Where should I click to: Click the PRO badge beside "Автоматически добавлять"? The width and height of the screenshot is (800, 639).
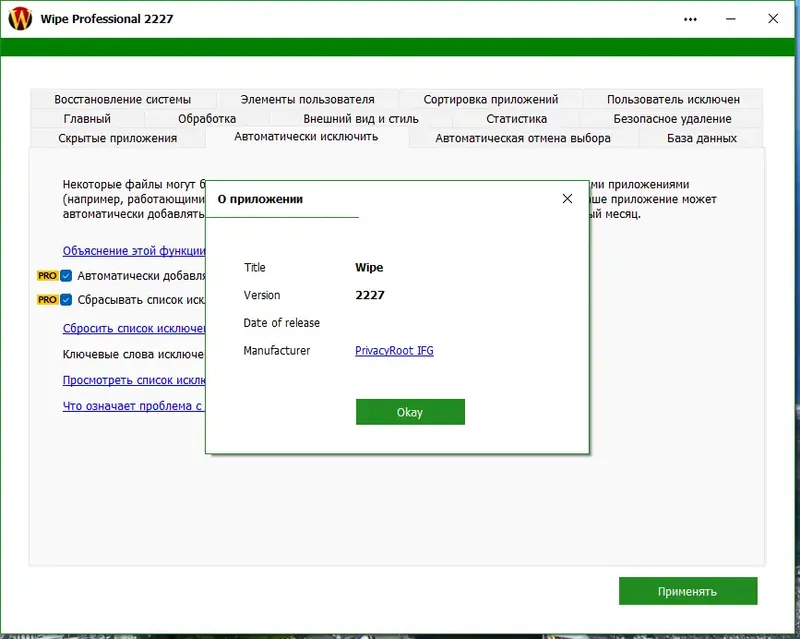49,274
